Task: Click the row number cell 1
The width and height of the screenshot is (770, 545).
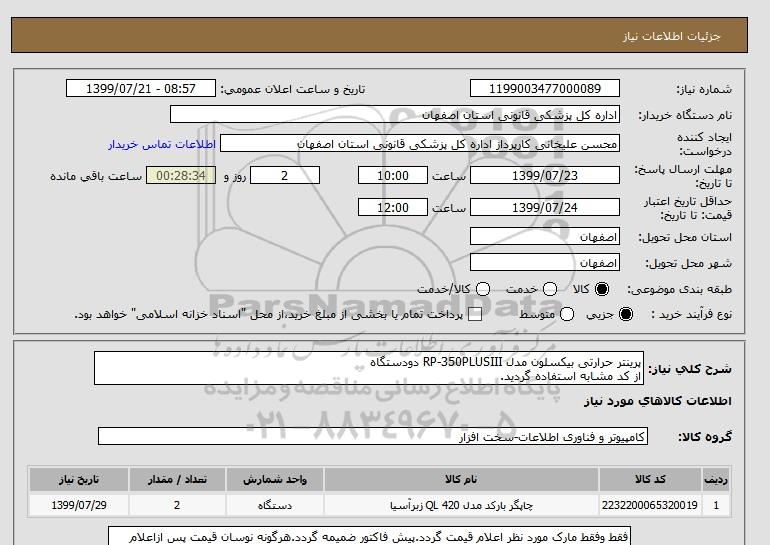Action: pyautogui.click(x=716, y=505)
